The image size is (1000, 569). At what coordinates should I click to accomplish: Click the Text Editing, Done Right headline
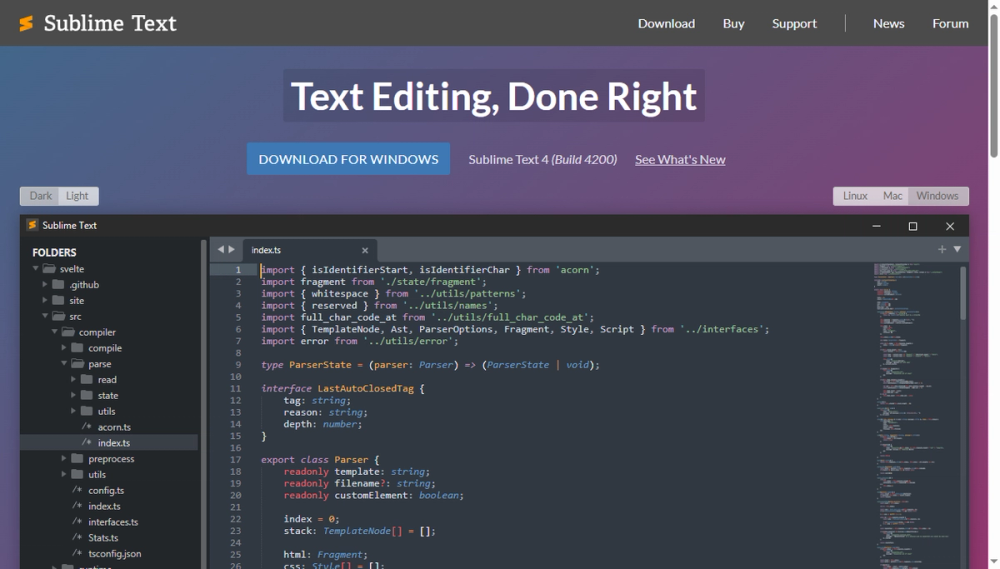click(494, 96)
